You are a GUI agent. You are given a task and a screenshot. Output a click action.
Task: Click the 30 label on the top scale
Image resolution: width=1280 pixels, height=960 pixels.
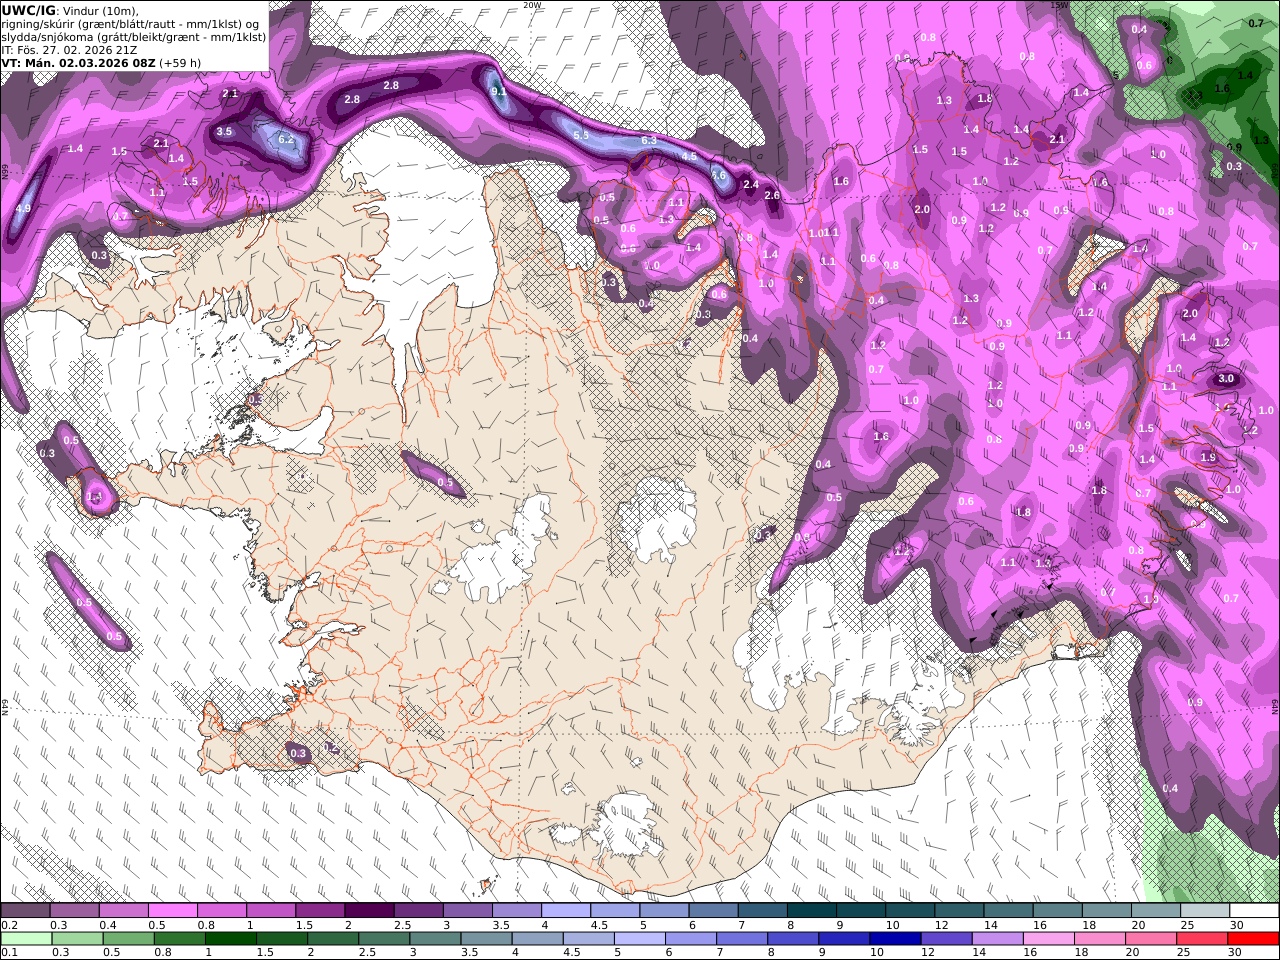1237,925
